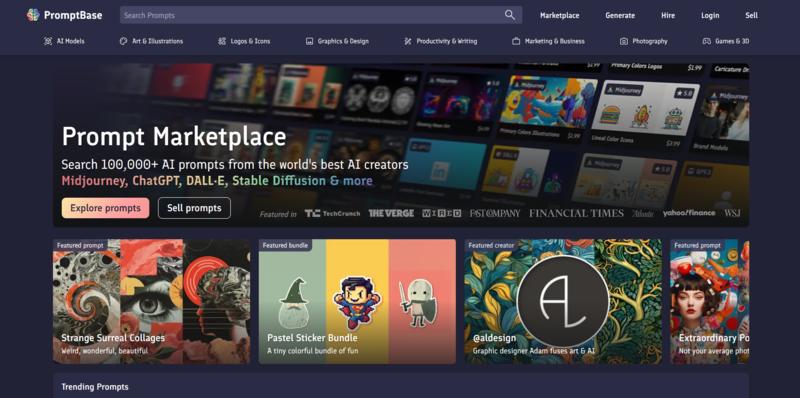This screenshot has height=398, width=800.
Task: Click the Explore prompts button
Action: 106,208
